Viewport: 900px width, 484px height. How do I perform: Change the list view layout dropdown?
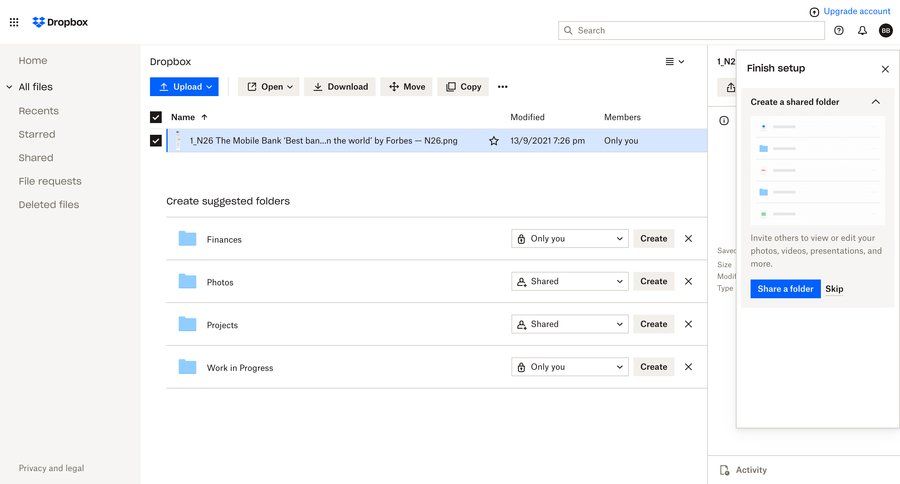(x=674, y=61)
